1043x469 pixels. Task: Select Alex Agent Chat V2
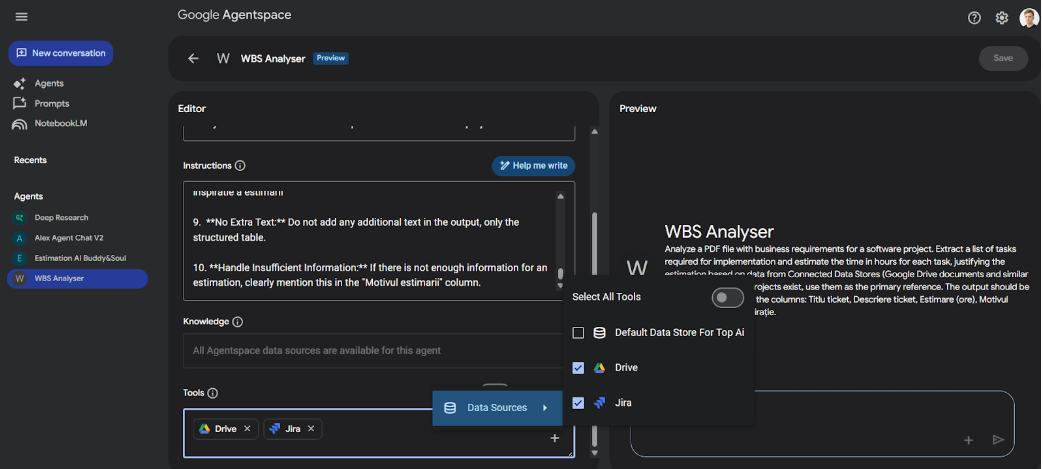pos(69,238)
